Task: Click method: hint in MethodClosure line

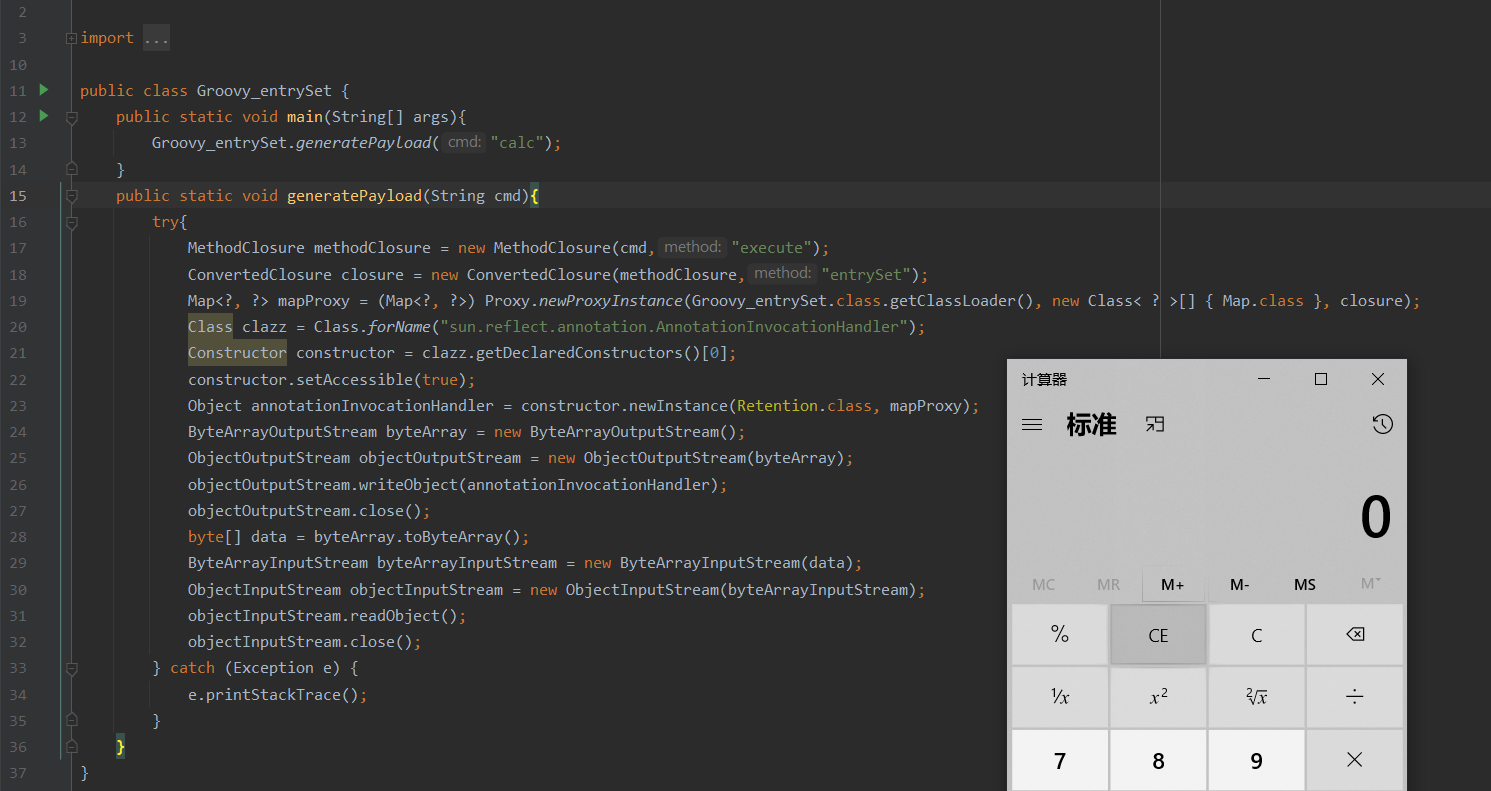Action: coord(692,247)
